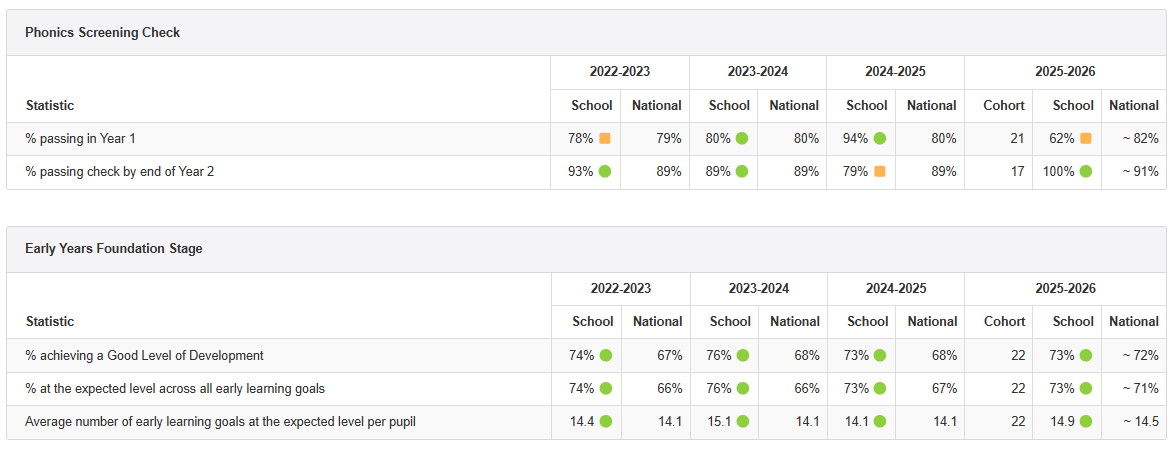Click green circle beside 14.4 average goals
The width and height of the screenshot is (1172, 450).
tap(605, 422)
